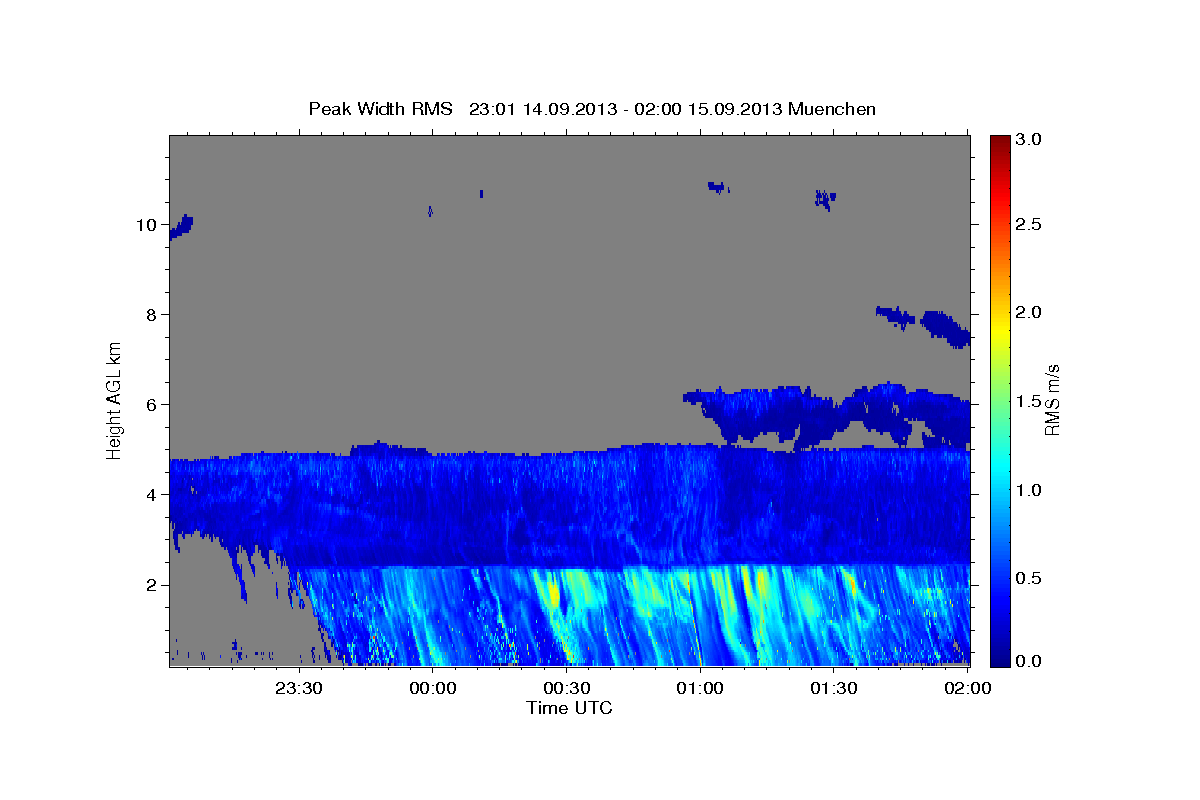Click the colorbar value 0.5
This screenshot has height=800, width=1200.
(x=1030, y=578)
